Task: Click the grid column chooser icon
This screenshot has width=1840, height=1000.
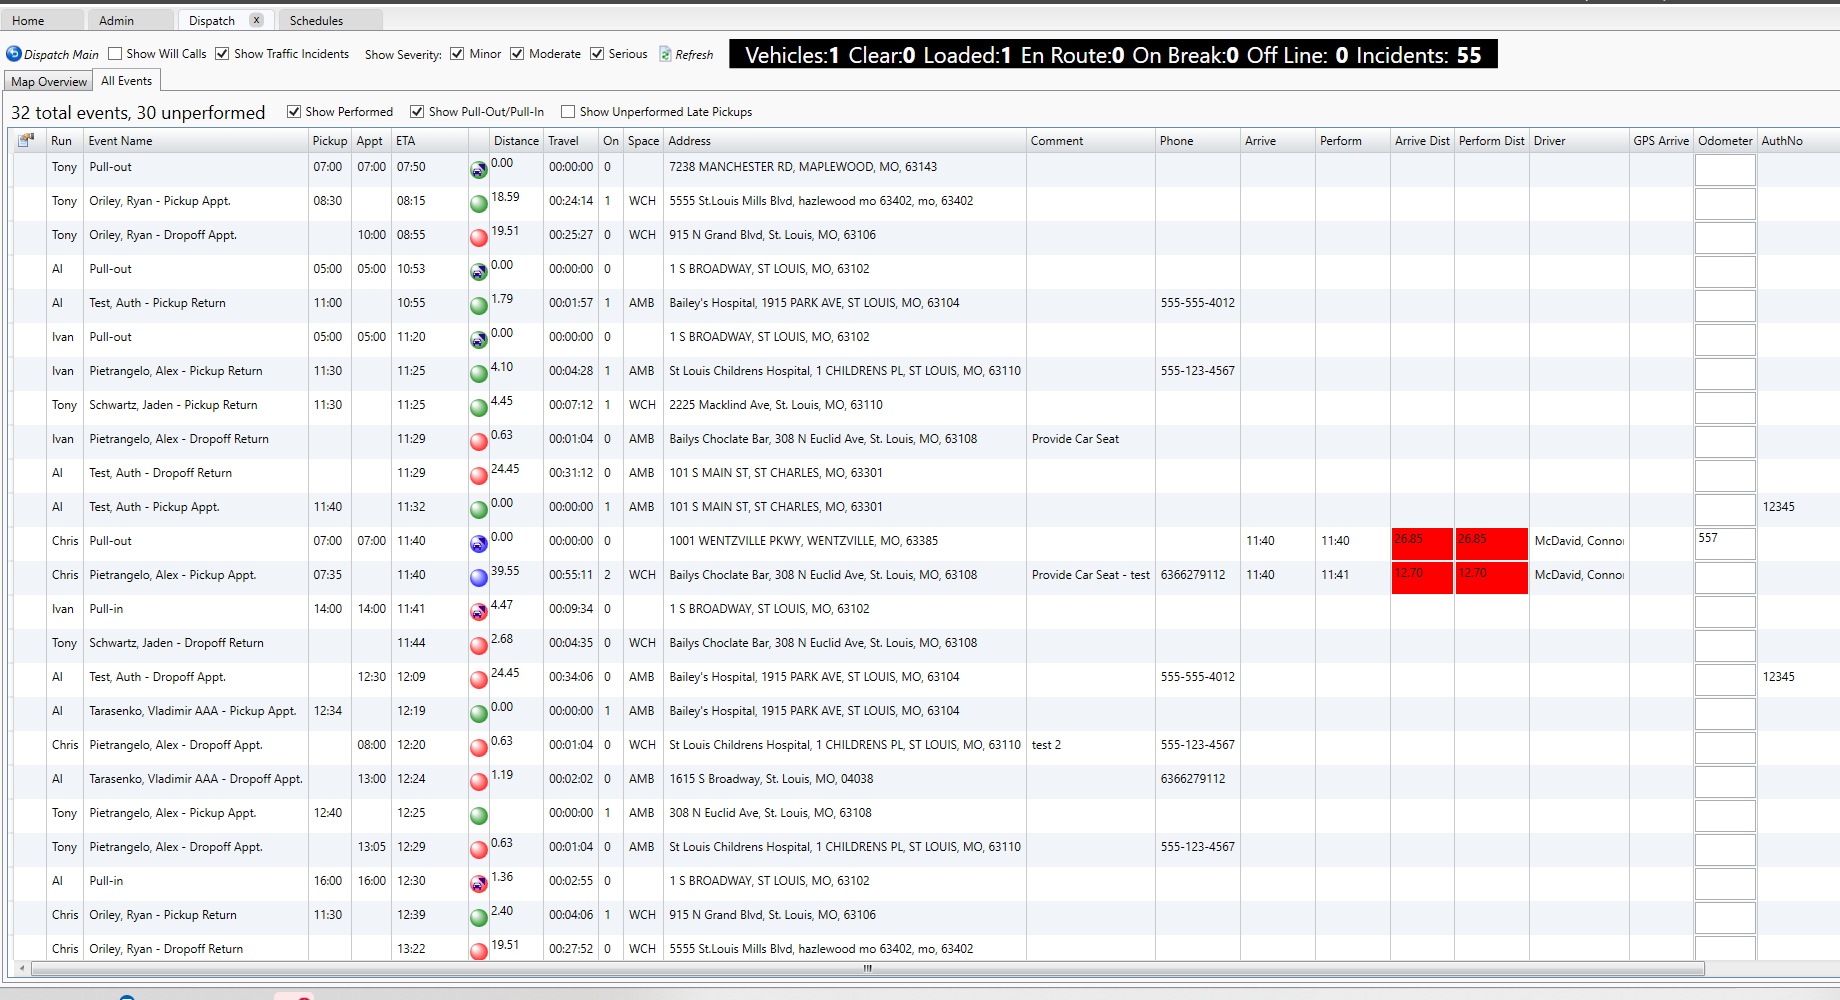Action: (26, 141)
